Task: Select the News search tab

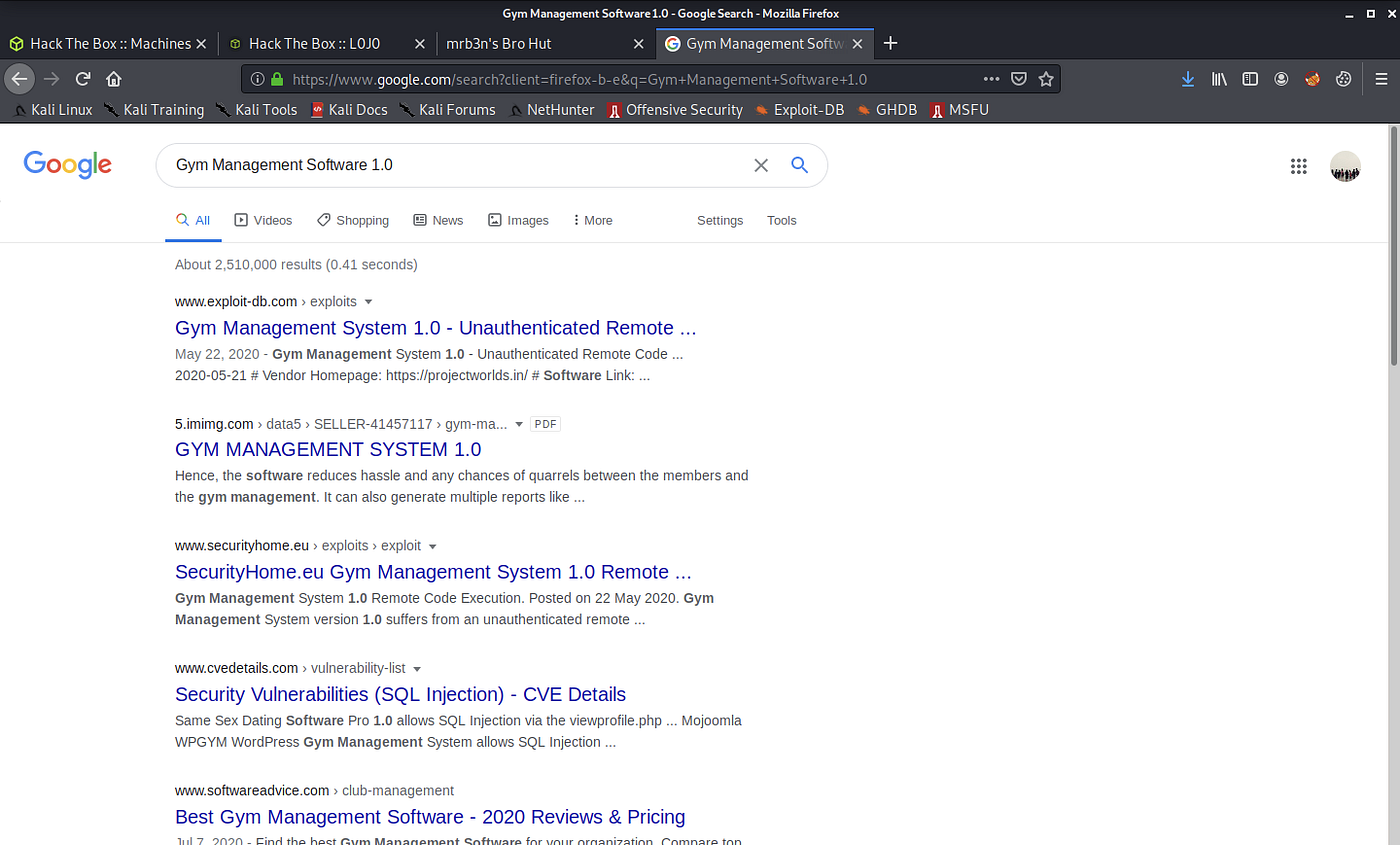Action: coord(438,220)
